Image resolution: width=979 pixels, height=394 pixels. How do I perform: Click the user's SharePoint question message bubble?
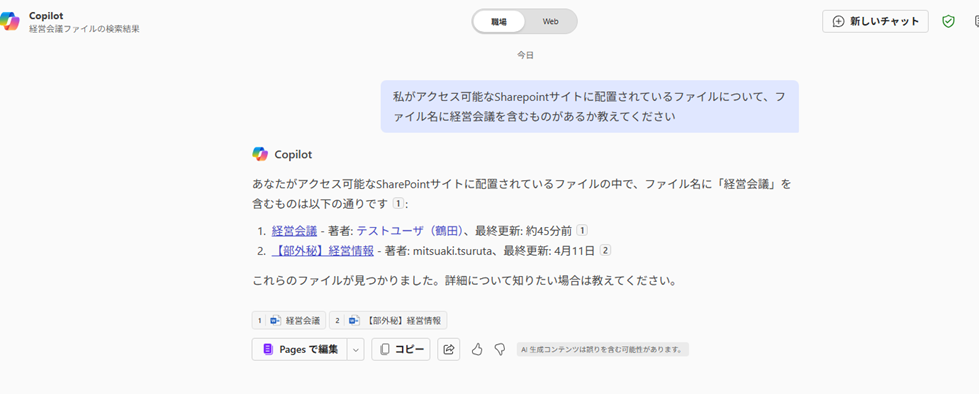click(589, 106)
